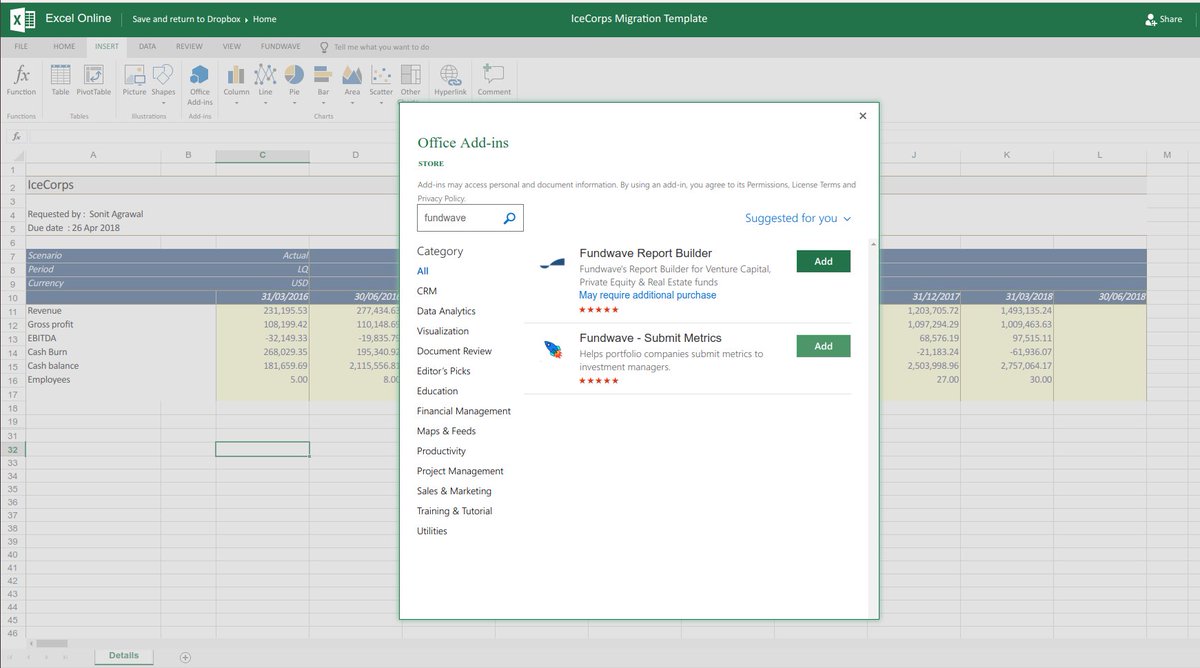
Task: Add a new sheet with plus icon
Action: (x=185, y=657)
